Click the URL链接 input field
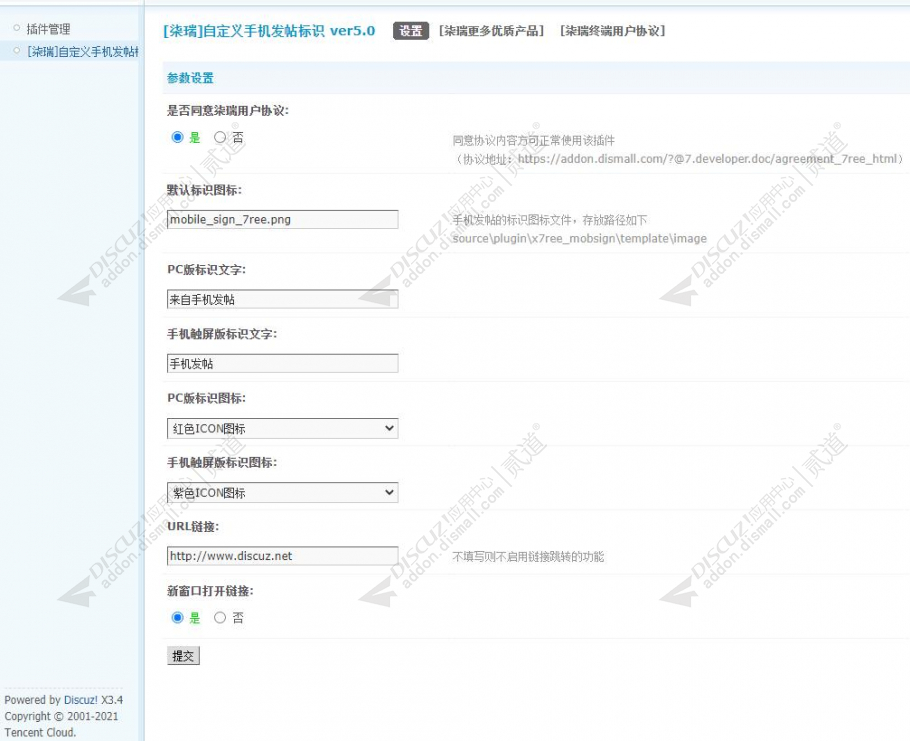910x741 pixels. coord(283,556)
